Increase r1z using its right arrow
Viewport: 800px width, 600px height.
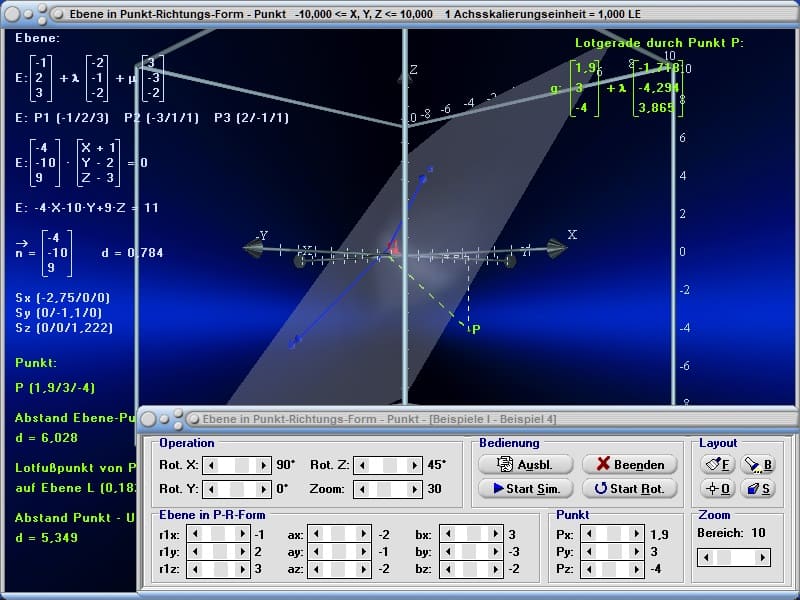tap(243, 569)
